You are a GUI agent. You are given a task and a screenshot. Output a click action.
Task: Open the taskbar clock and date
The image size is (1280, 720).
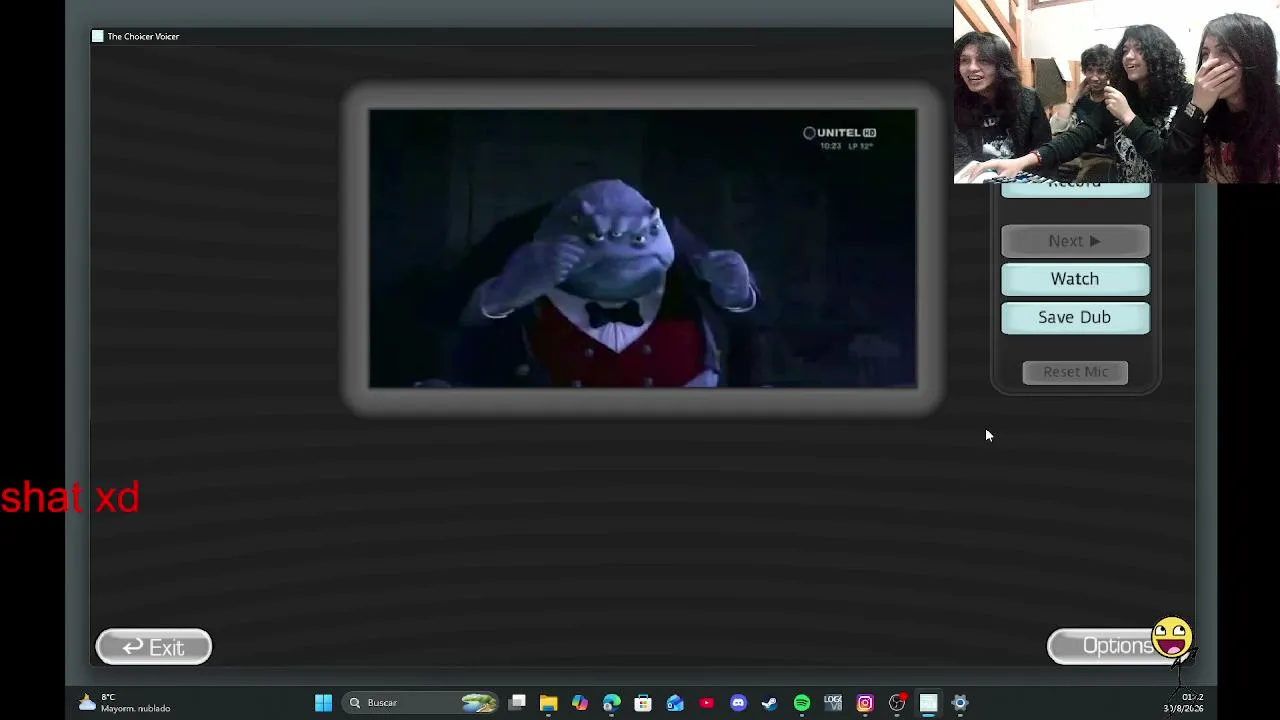(1184, 703)
